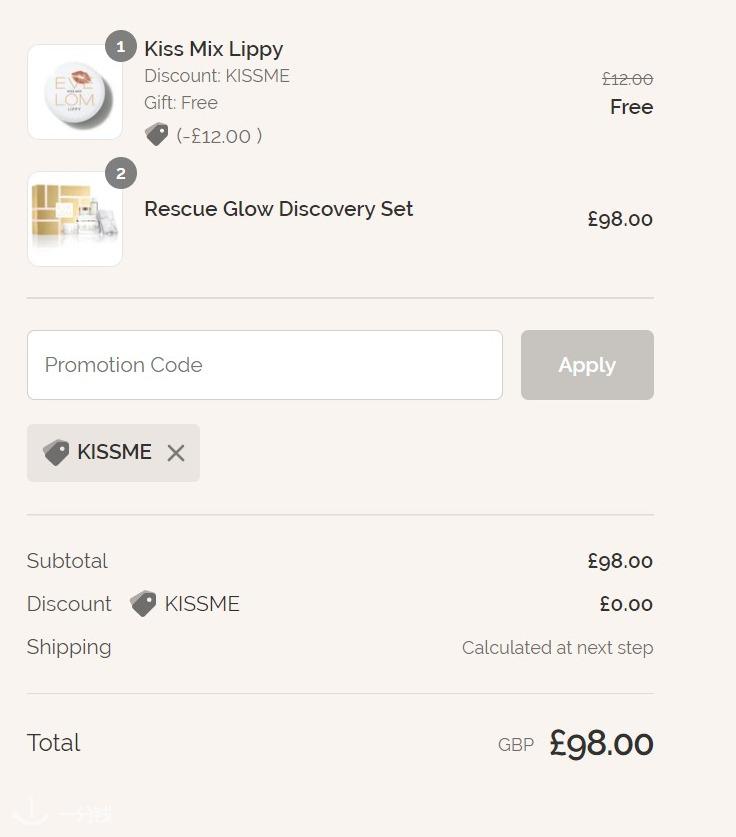
Task: Click quantity badge 1 on Kiss Mix Lippy
Action: 121,47
